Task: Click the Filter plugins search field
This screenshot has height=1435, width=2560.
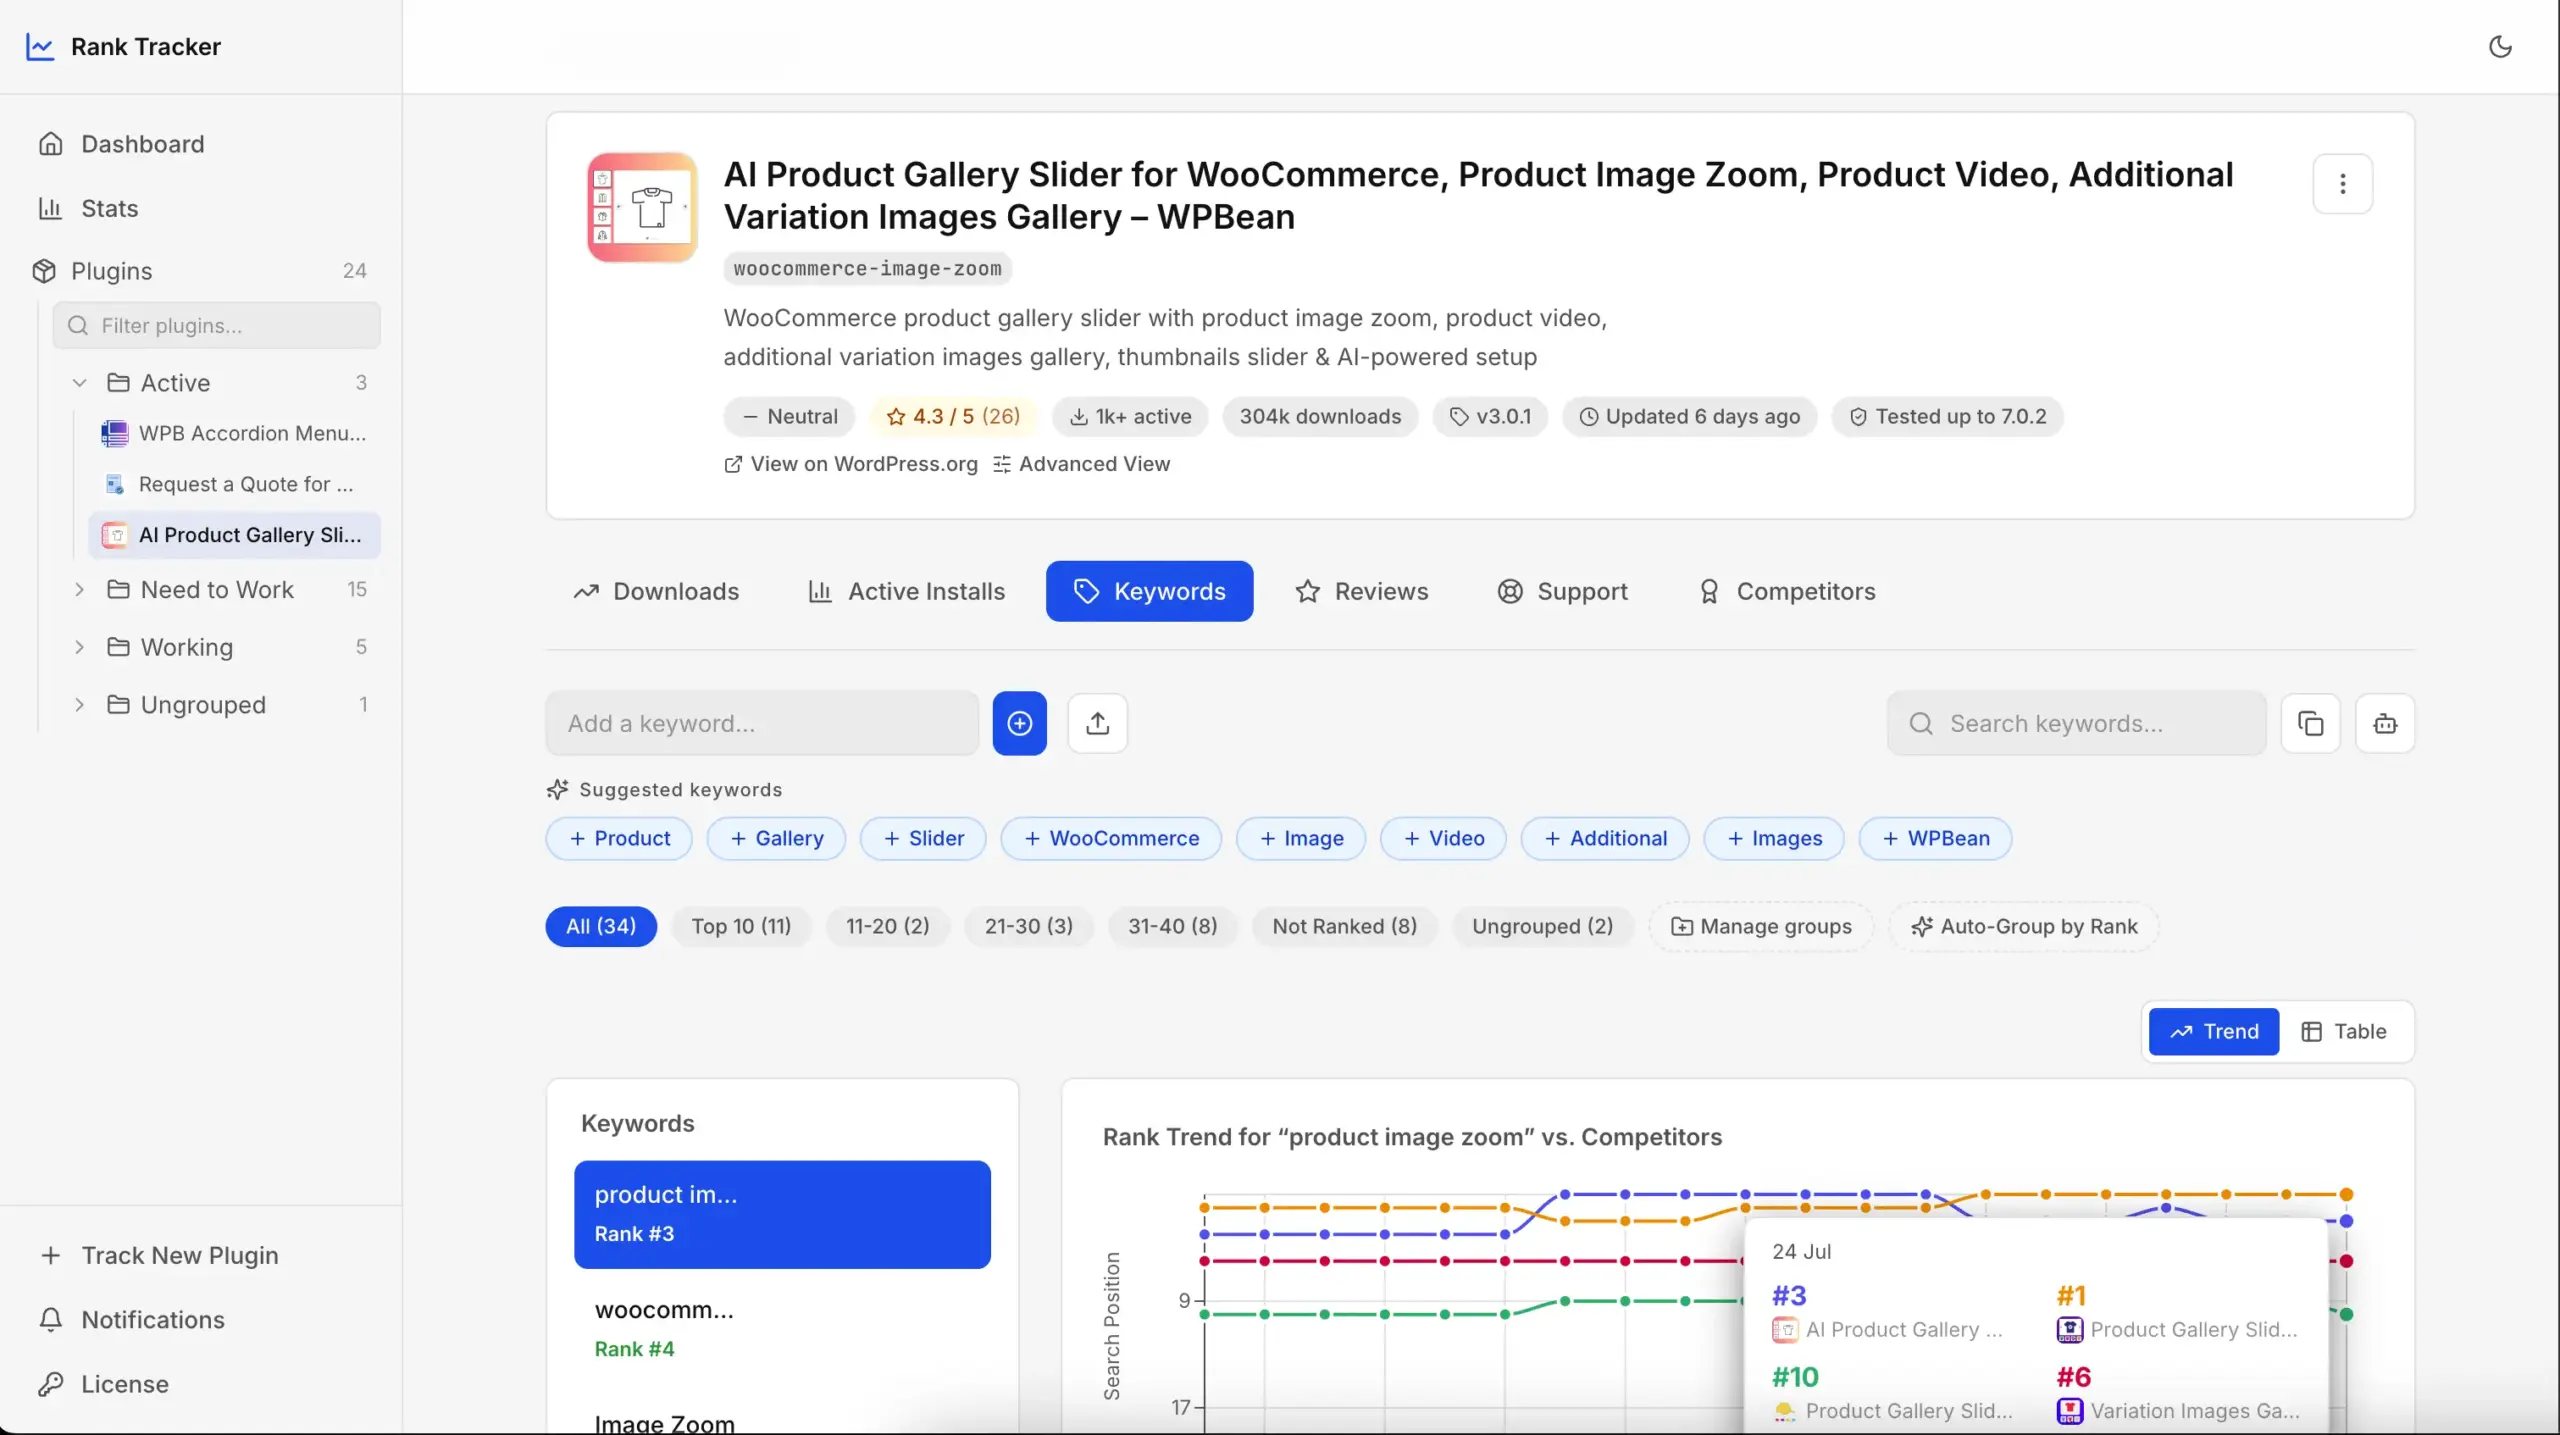Action: coord(217,326)
